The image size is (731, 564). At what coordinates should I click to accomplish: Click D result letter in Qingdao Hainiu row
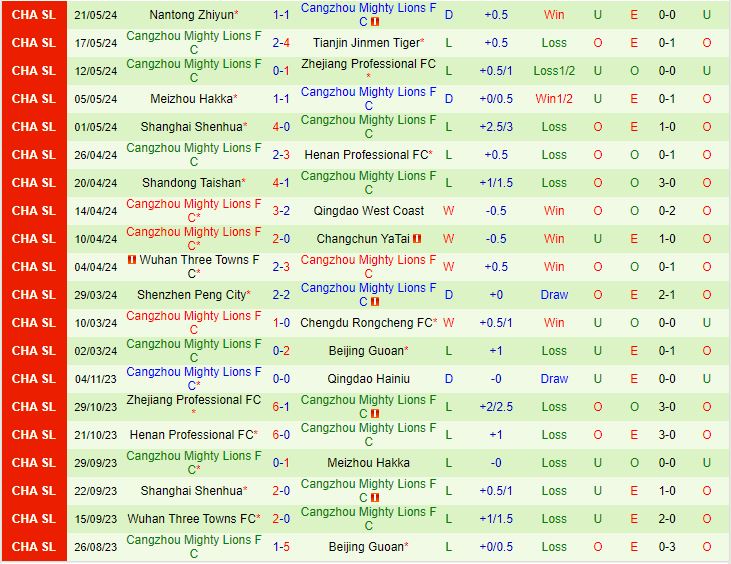pyautogui.click(x=448, y=378)
